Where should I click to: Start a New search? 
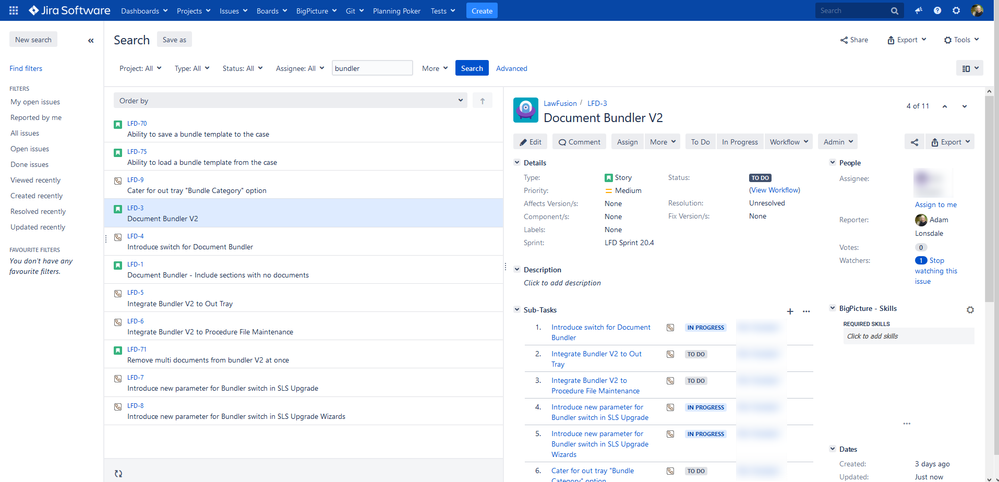pyautogui.click(x=33, y=39)
